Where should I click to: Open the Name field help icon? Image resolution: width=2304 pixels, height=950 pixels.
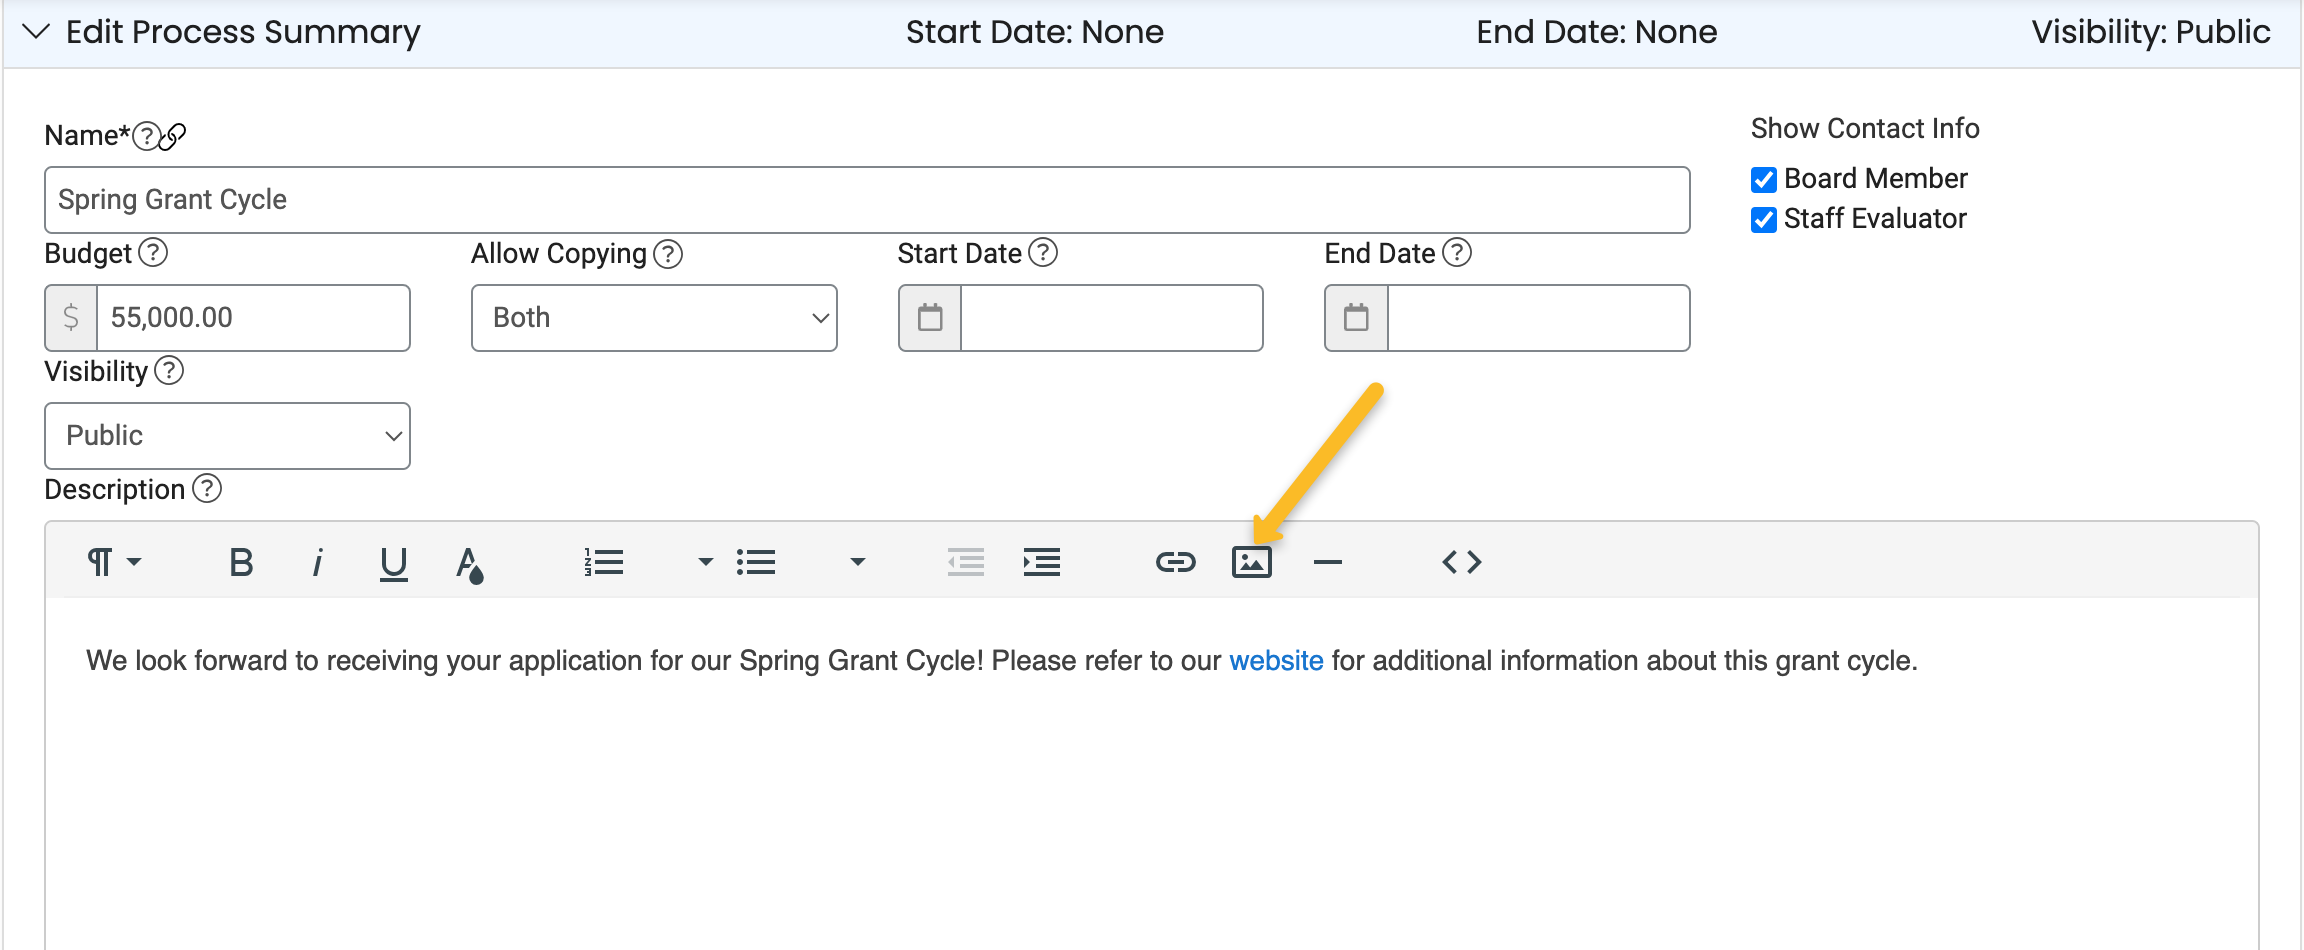146,135
